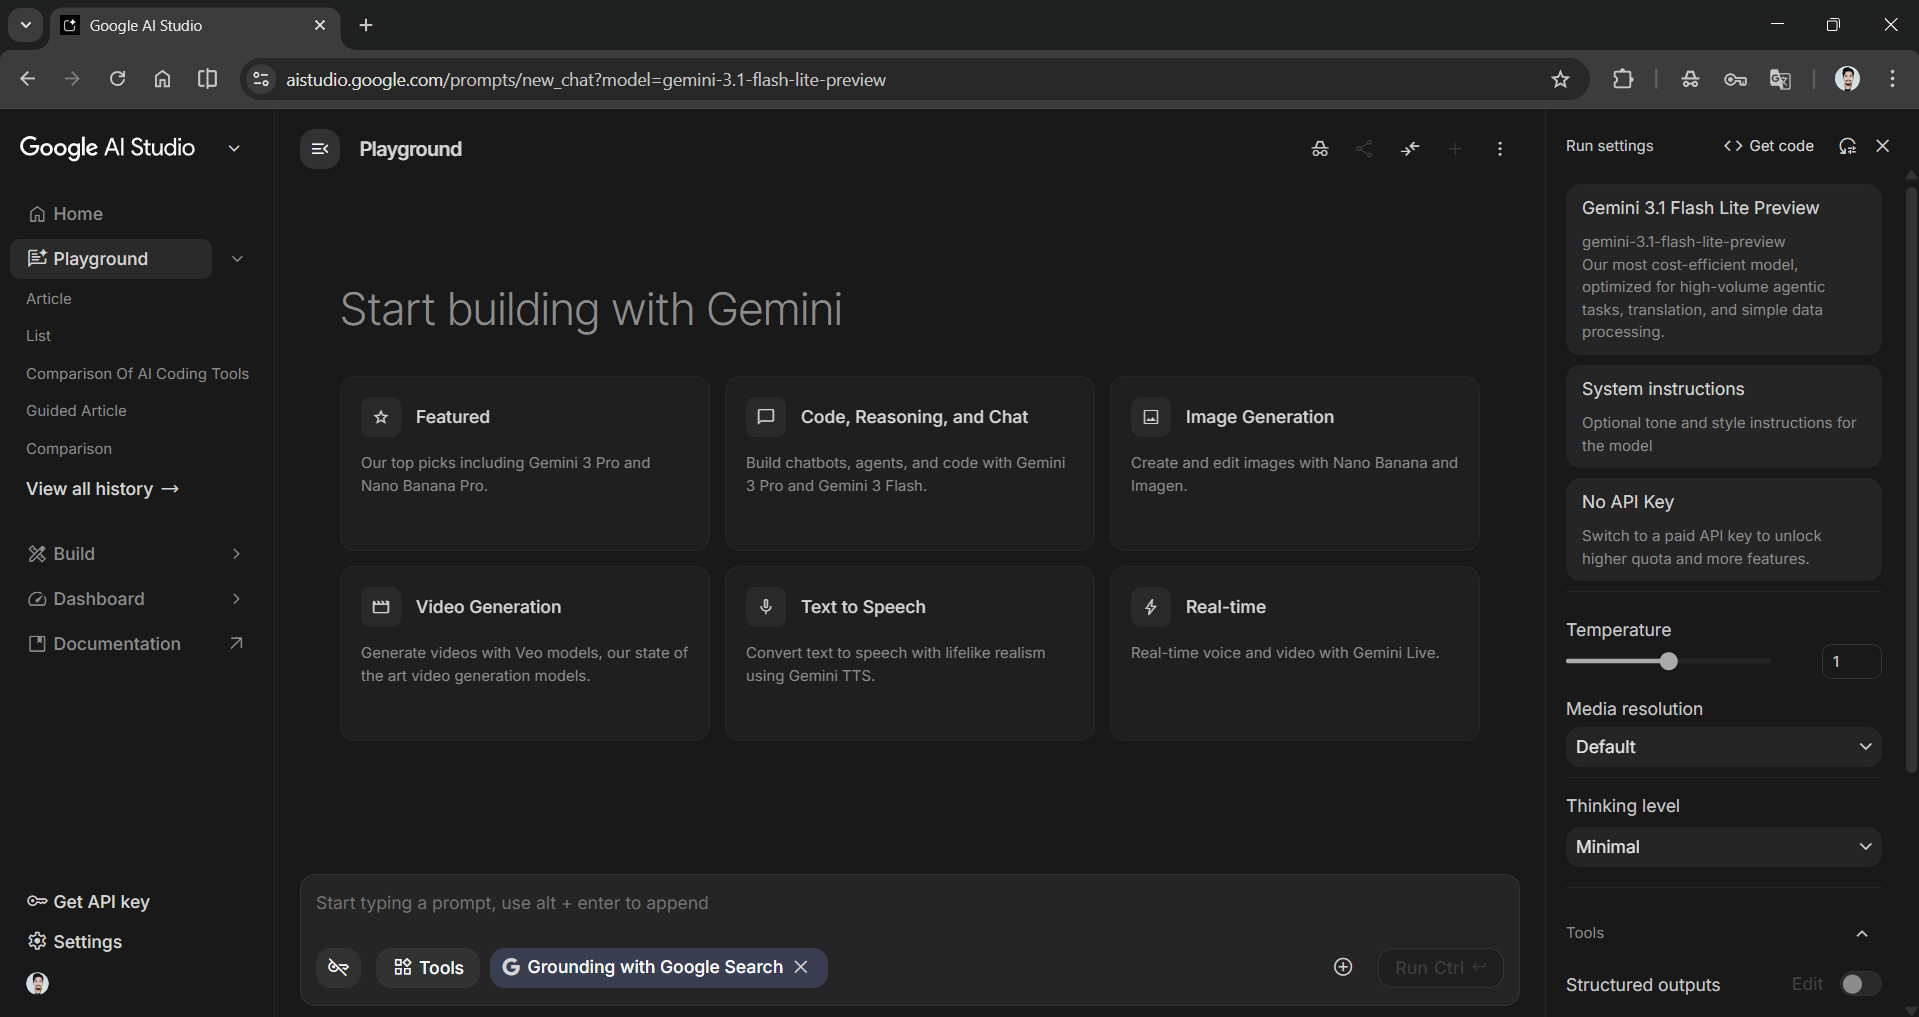Adjust the Temperature slider handle
This screenshot has width=1919, height=1017.
pyautogui.click(x=1668, y=661)
